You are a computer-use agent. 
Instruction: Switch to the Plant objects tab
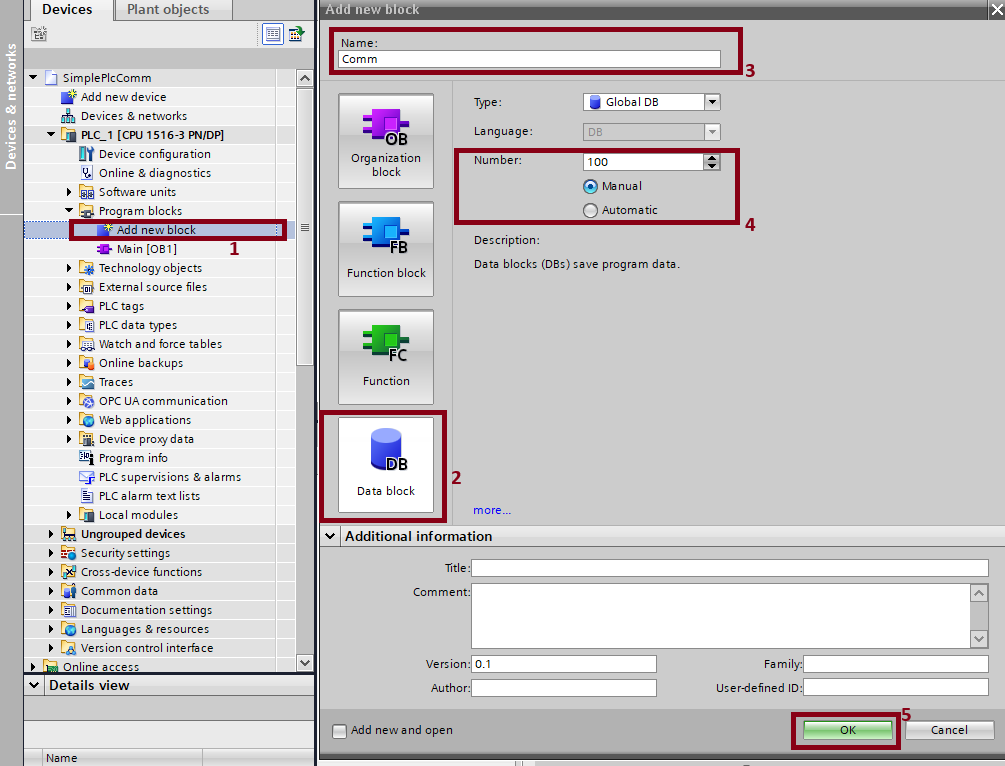(167, 10)
